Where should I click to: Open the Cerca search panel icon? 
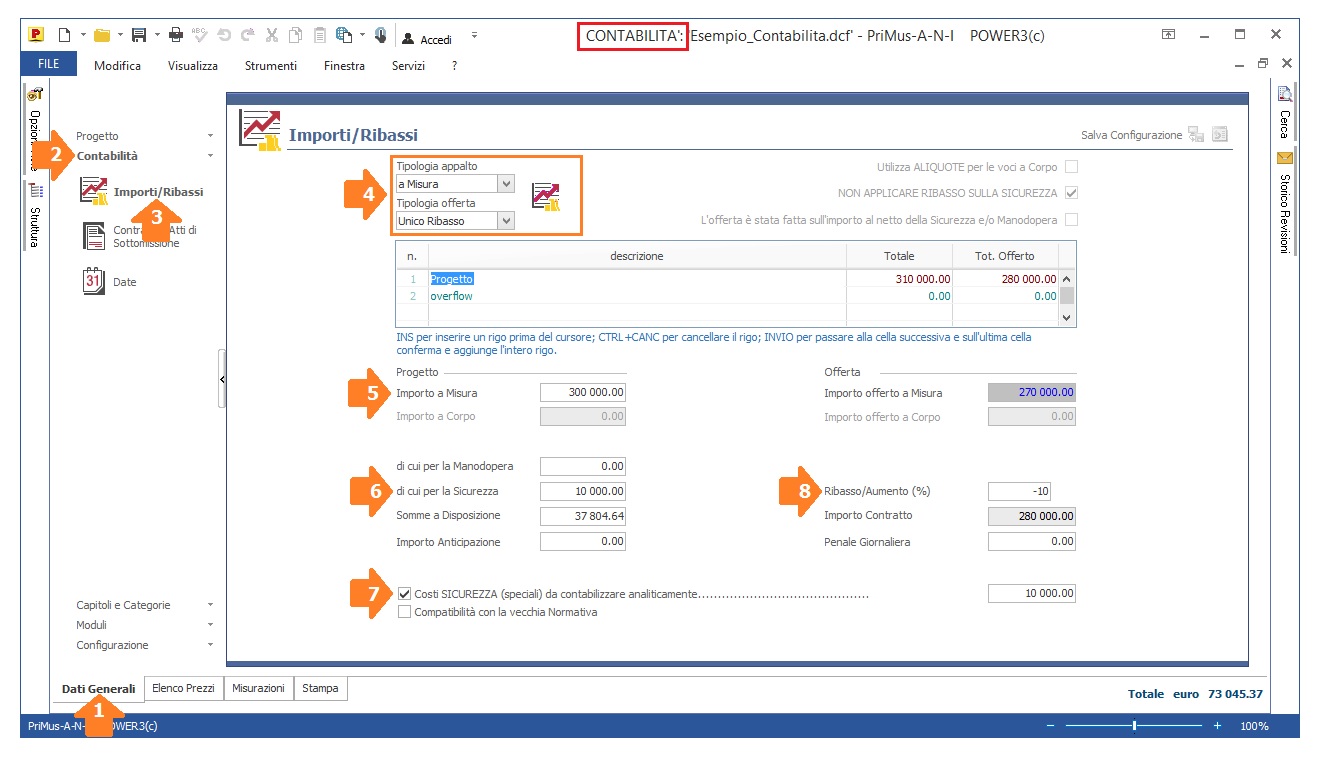click(x=1285, y=95)
